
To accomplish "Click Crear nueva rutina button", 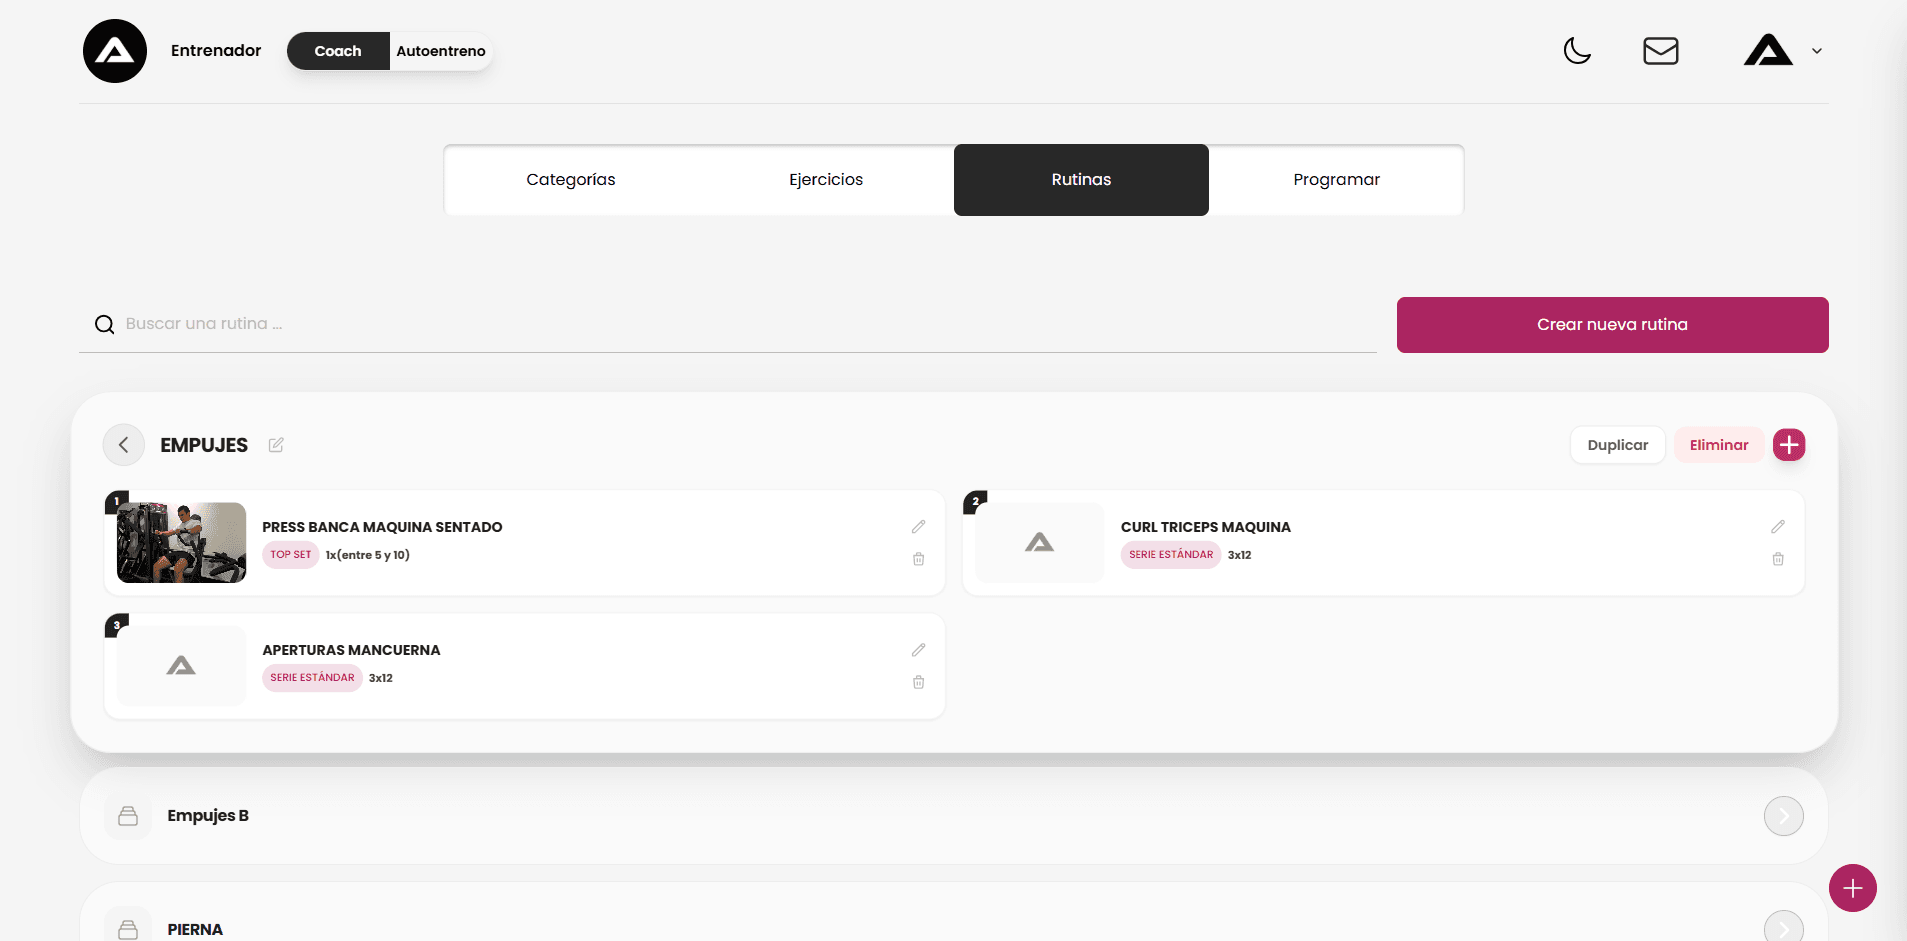I will pyautogui.click(x=1612, y=325).
